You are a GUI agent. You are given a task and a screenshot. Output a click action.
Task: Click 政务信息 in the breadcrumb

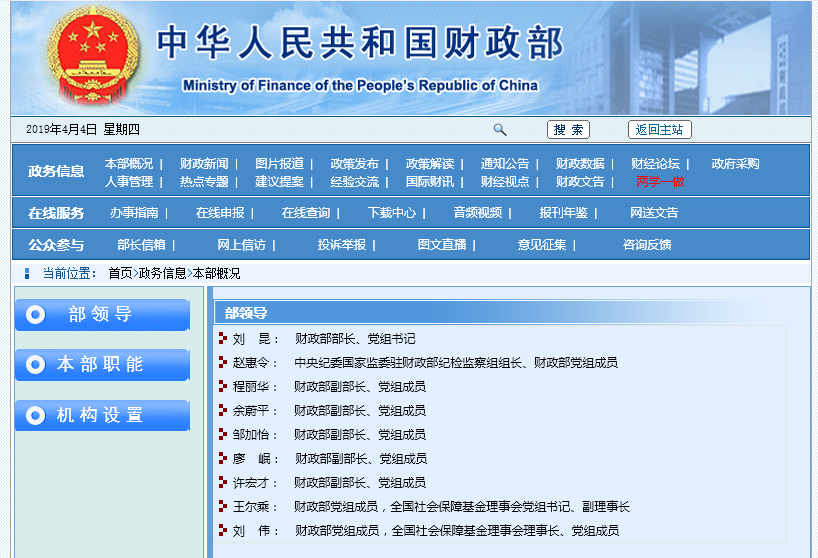(x=162, y=273)
